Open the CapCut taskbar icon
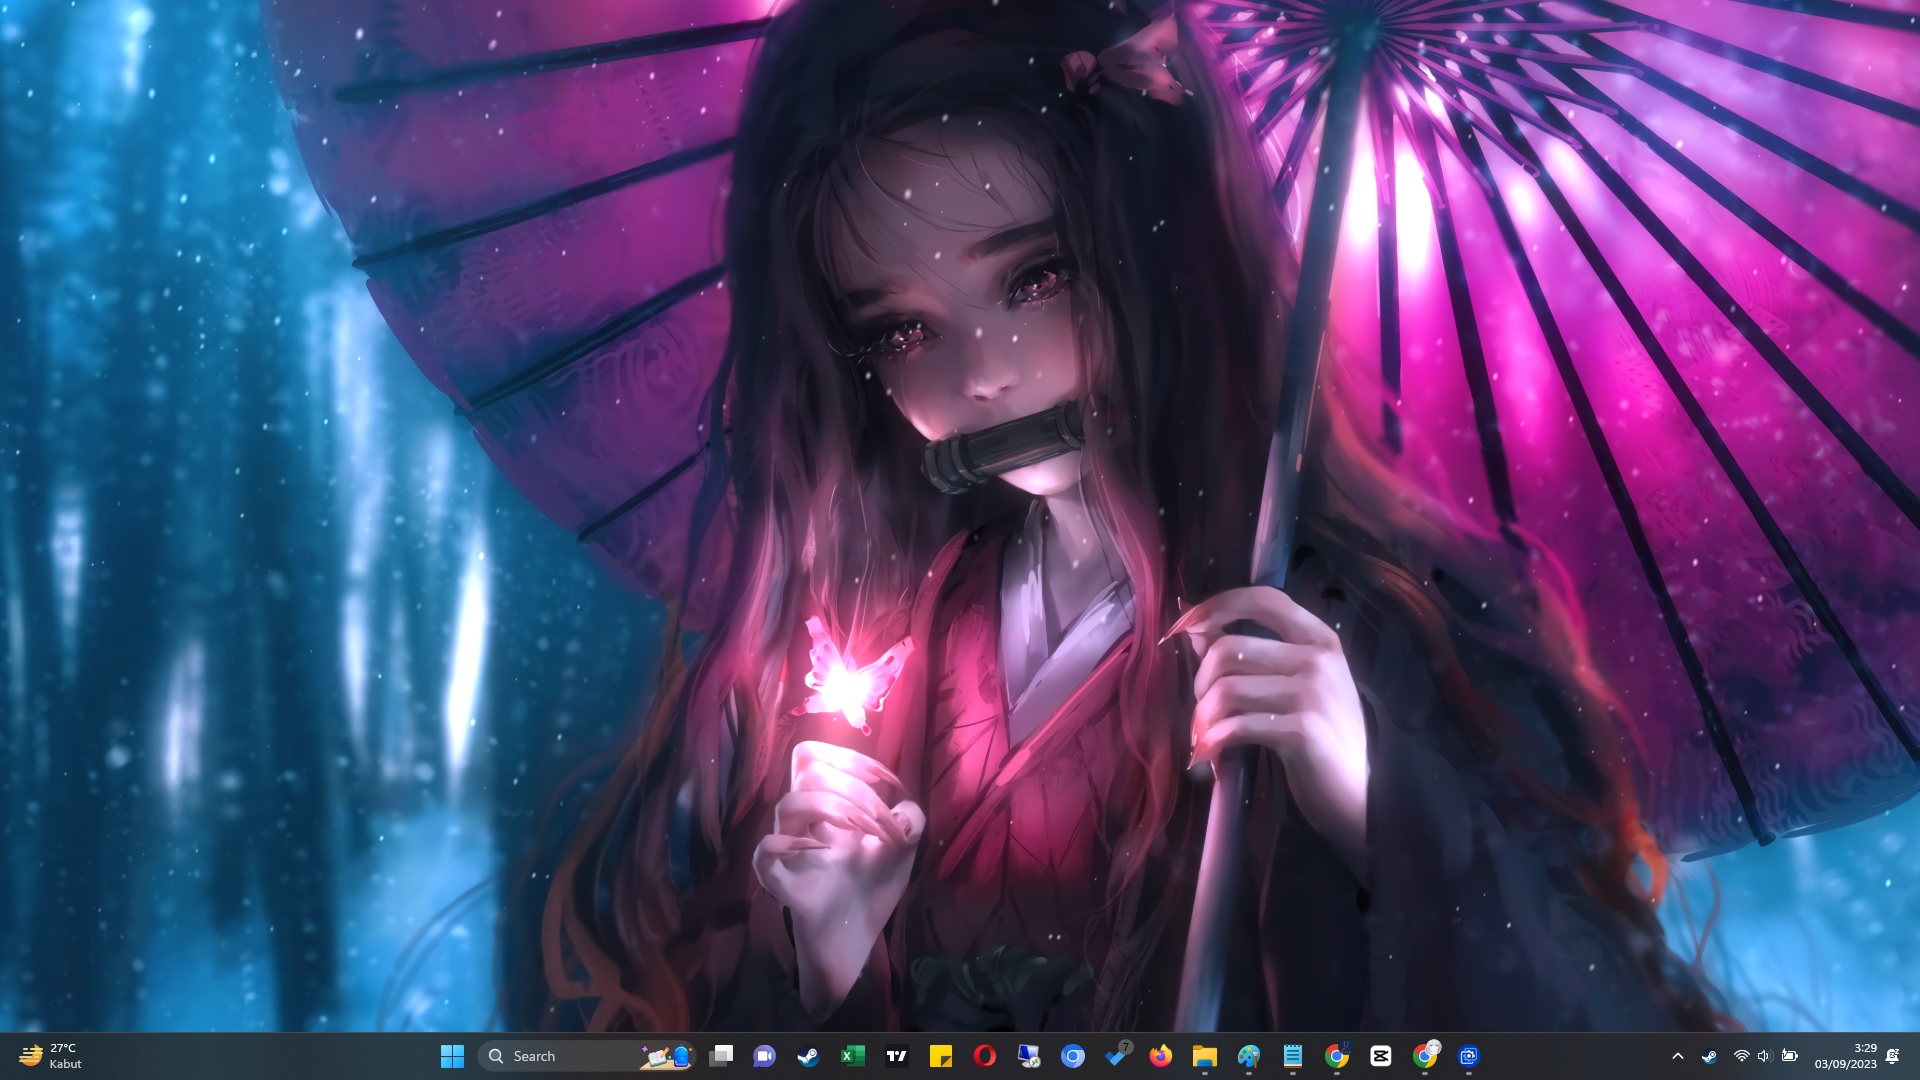 (1380, 1056)
